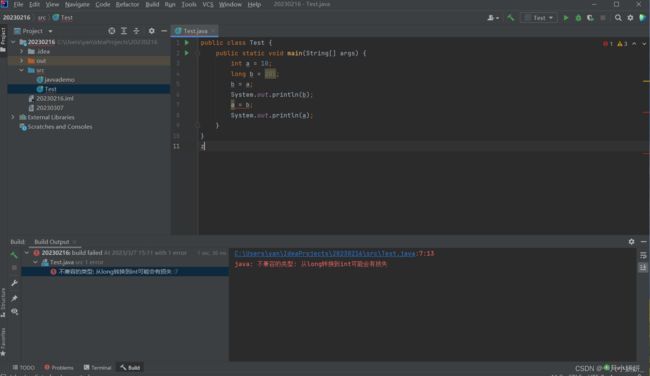Run with coverage via the shield icon
Viewport: 650px width, 376px height.
tap(590, 18)
